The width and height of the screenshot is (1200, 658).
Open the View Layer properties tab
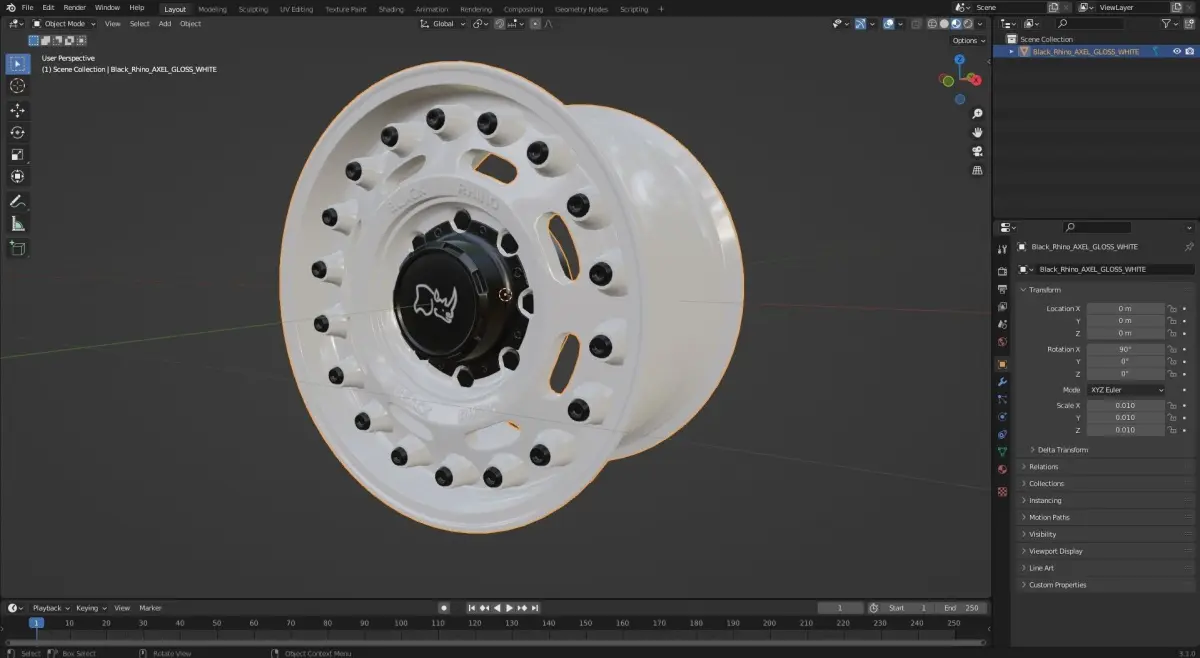(1002, 307)
